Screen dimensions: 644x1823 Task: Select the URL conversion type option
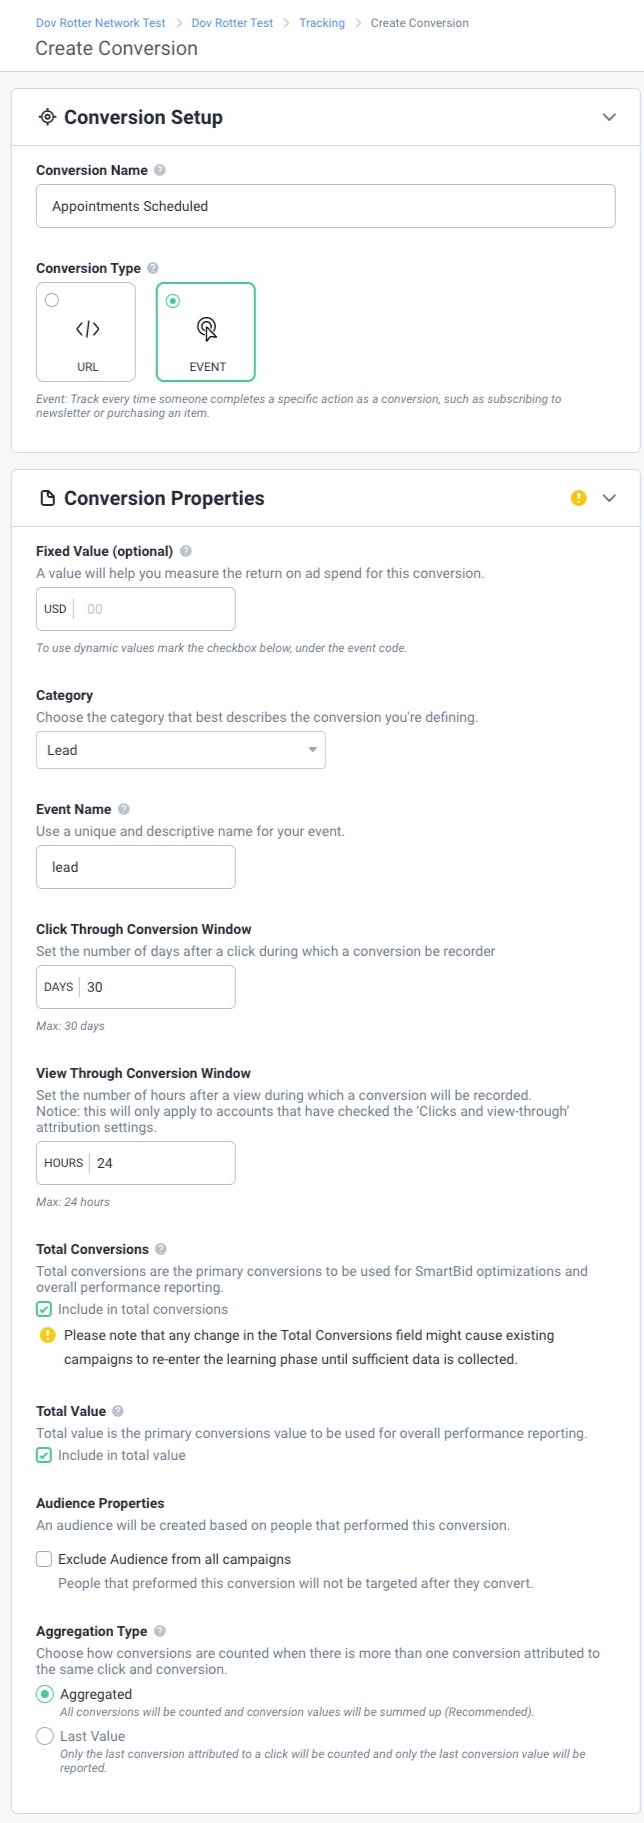tap(86, 332)
